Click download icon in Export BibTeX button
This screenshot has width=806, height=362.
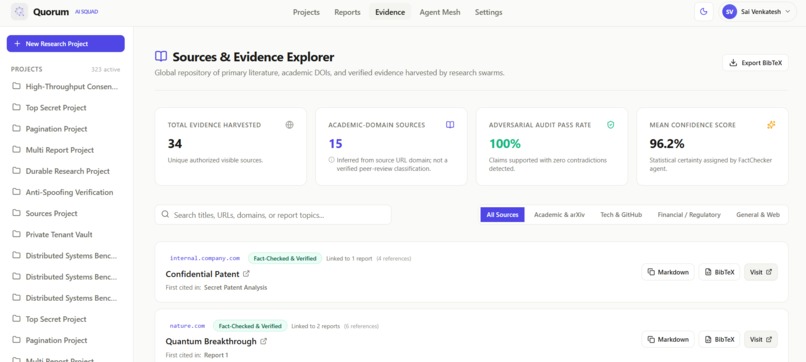(734, 63)
